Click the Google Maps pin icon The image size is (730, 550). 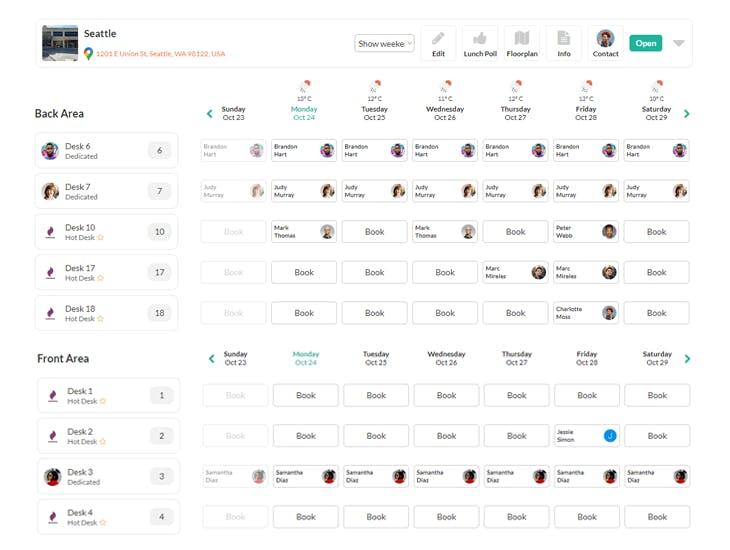point(88,54)
